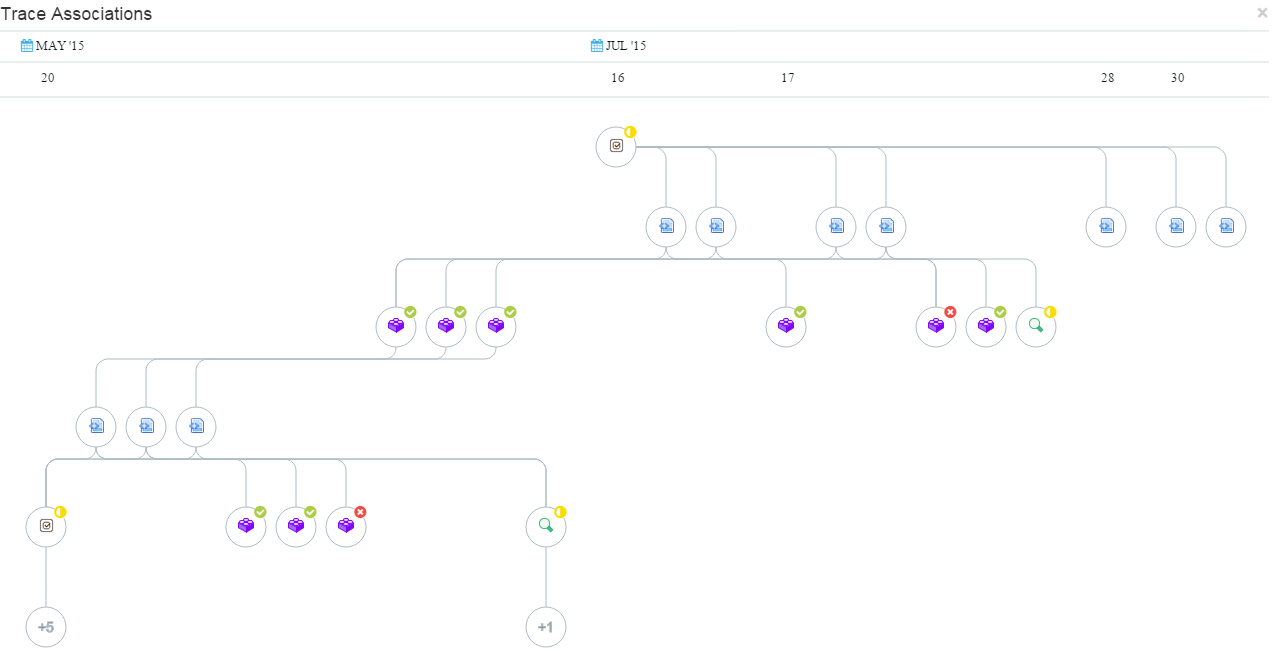Viewport: 1275px width, 651px height.
Task: Select the rightmost document node in second row
Action: point(1226,226)
